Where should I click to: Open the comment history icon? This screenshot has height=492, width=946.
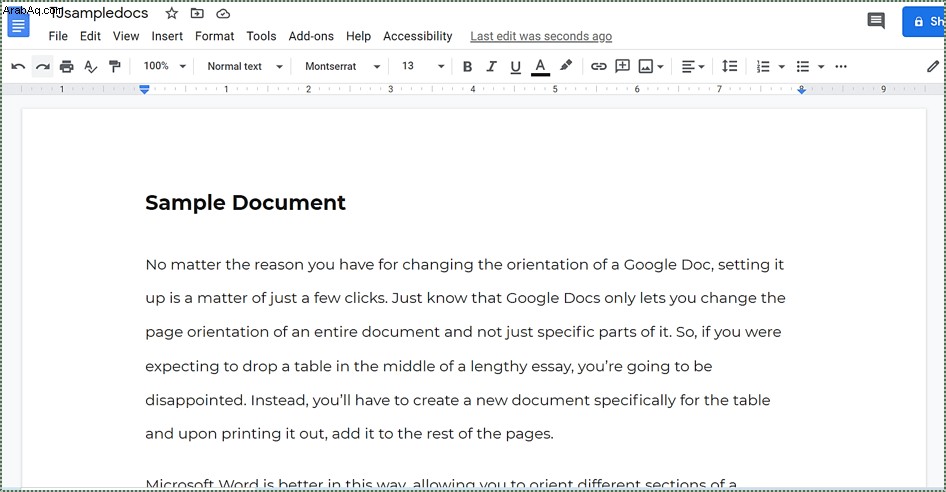(x=876, y=21)
